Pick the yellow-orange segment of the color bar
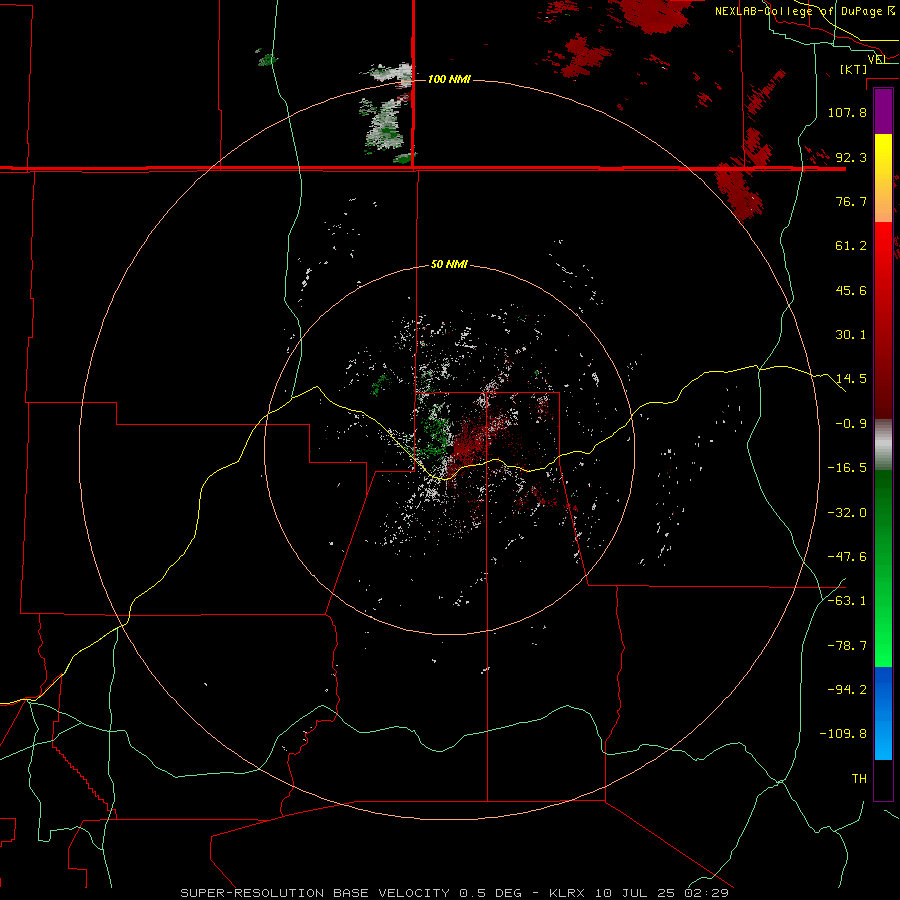This screenshot has height=900, width=900. tap(883, 178)
